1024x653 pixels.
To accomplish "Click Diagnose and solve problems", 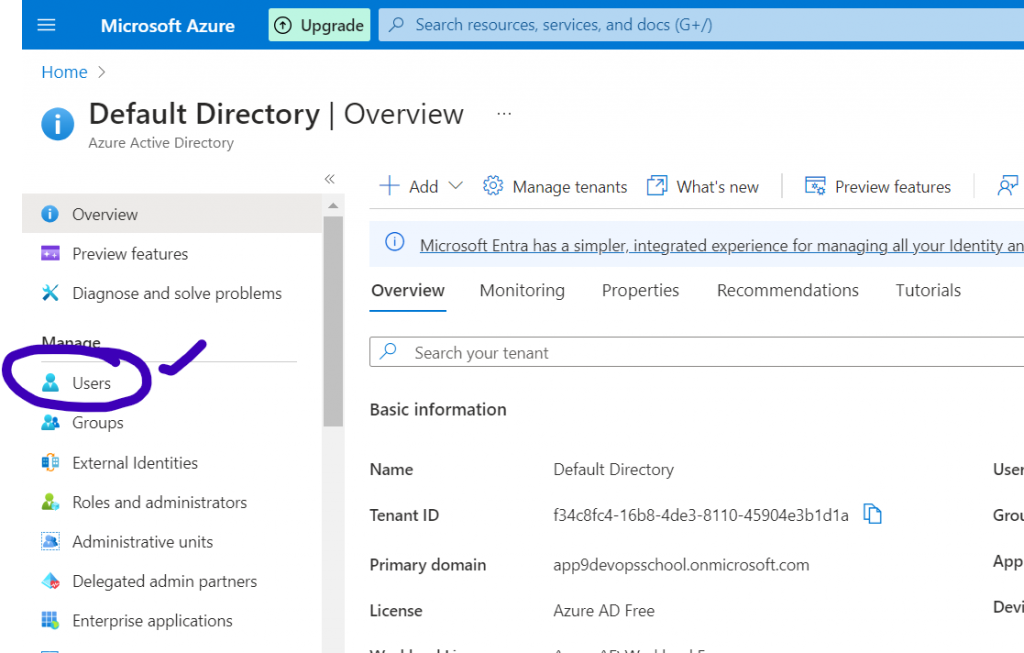I will point(176,293).
